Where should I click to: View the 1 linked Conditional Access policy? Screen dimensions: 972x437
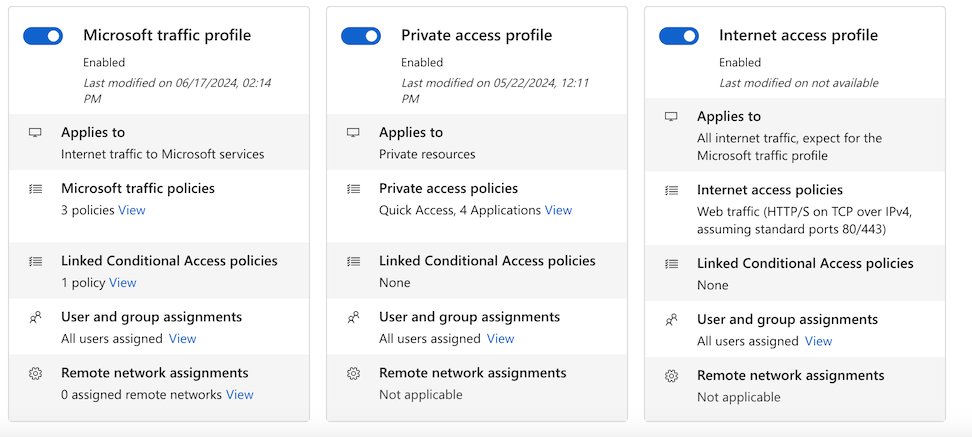point(123,283)
